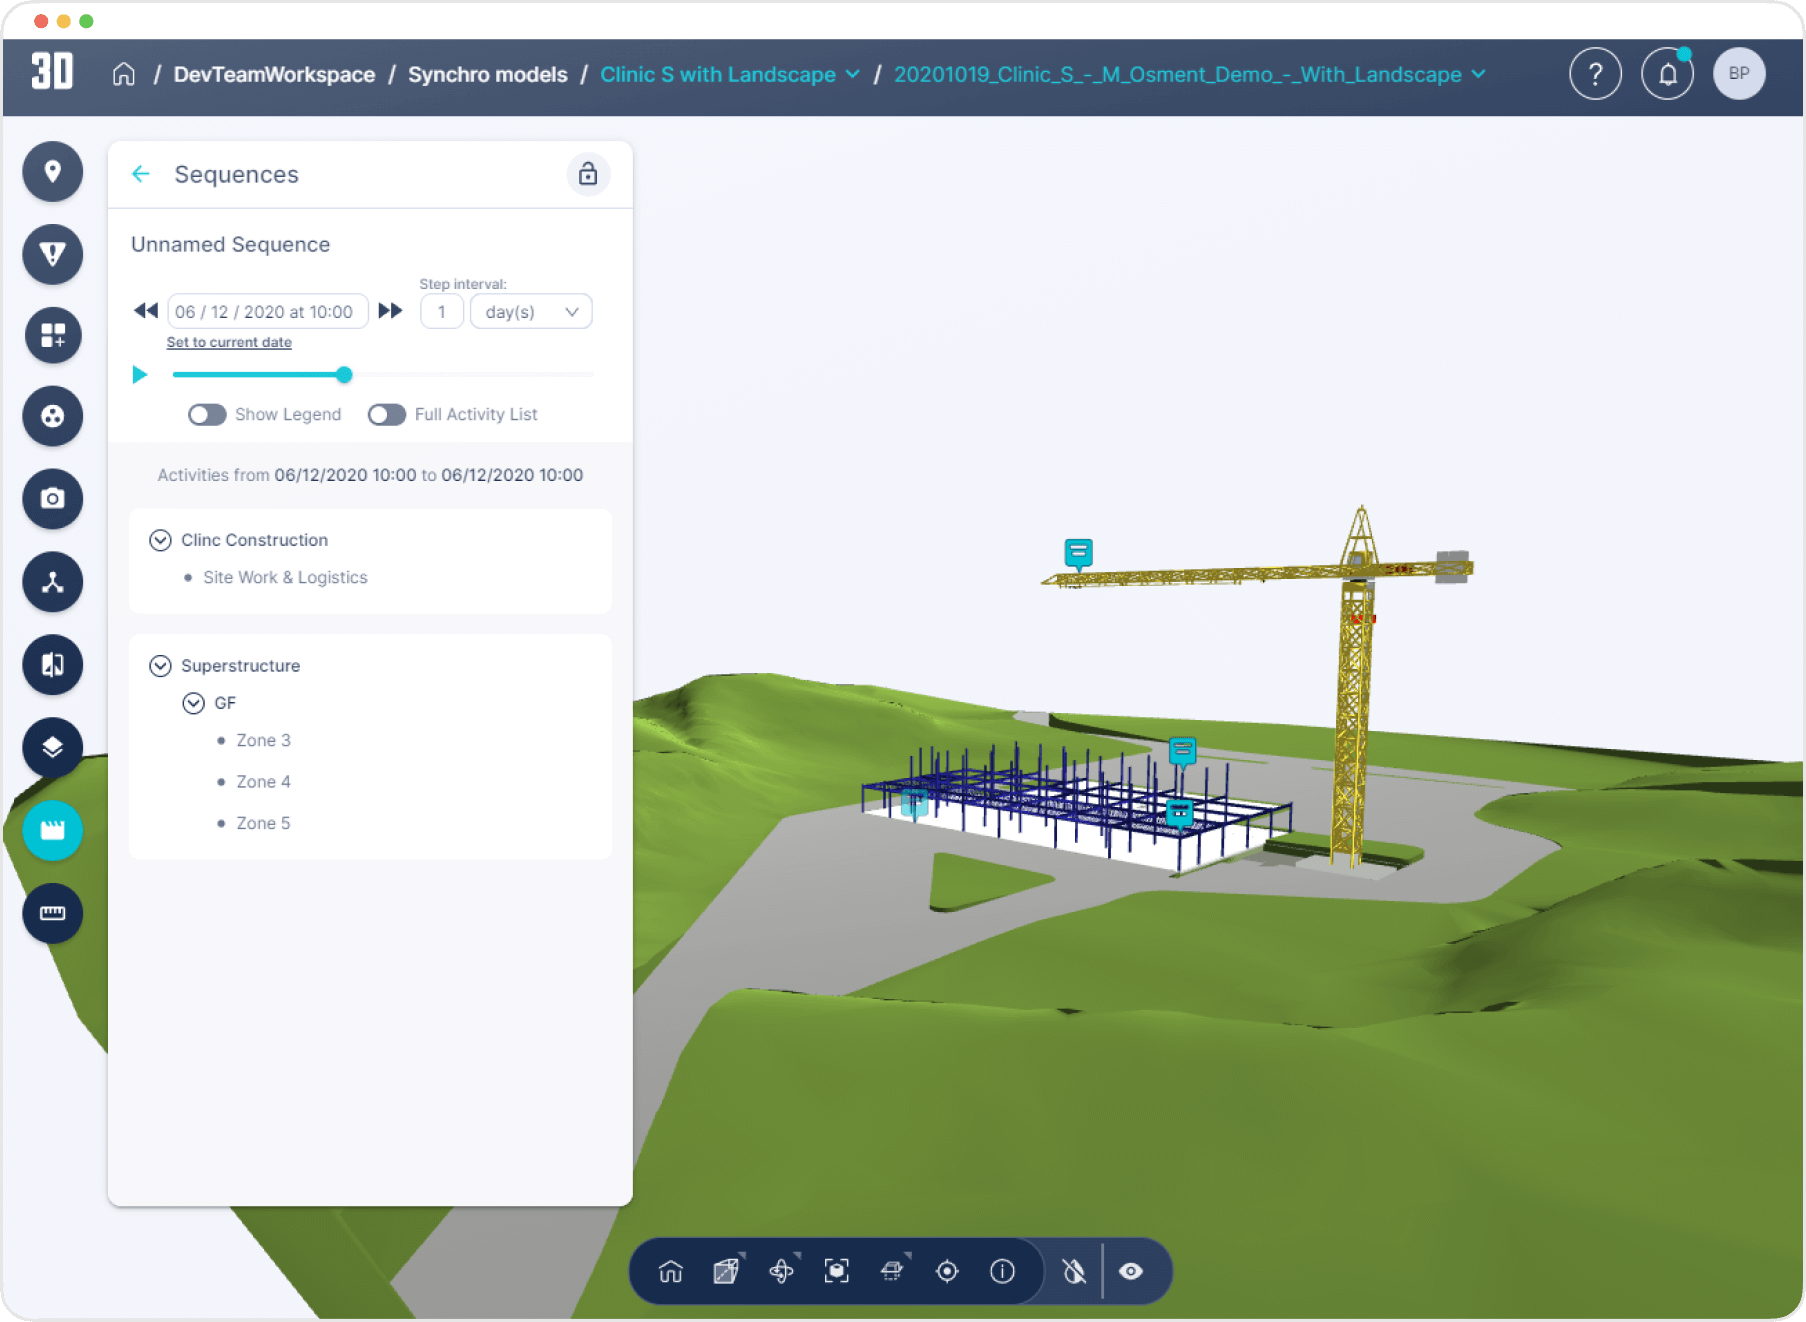Image resolution: width=1806 pixels, height=1322 pixels.
Task: Go back using the Sequences back arrow
Action: point(141,174)
